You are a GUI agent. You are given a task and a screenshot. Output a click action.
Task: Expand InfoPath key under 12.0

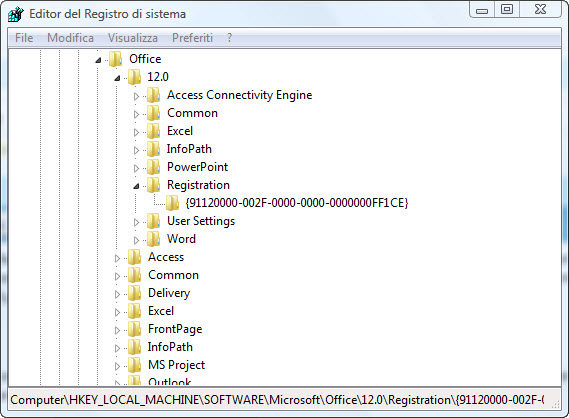coord(136,150)
